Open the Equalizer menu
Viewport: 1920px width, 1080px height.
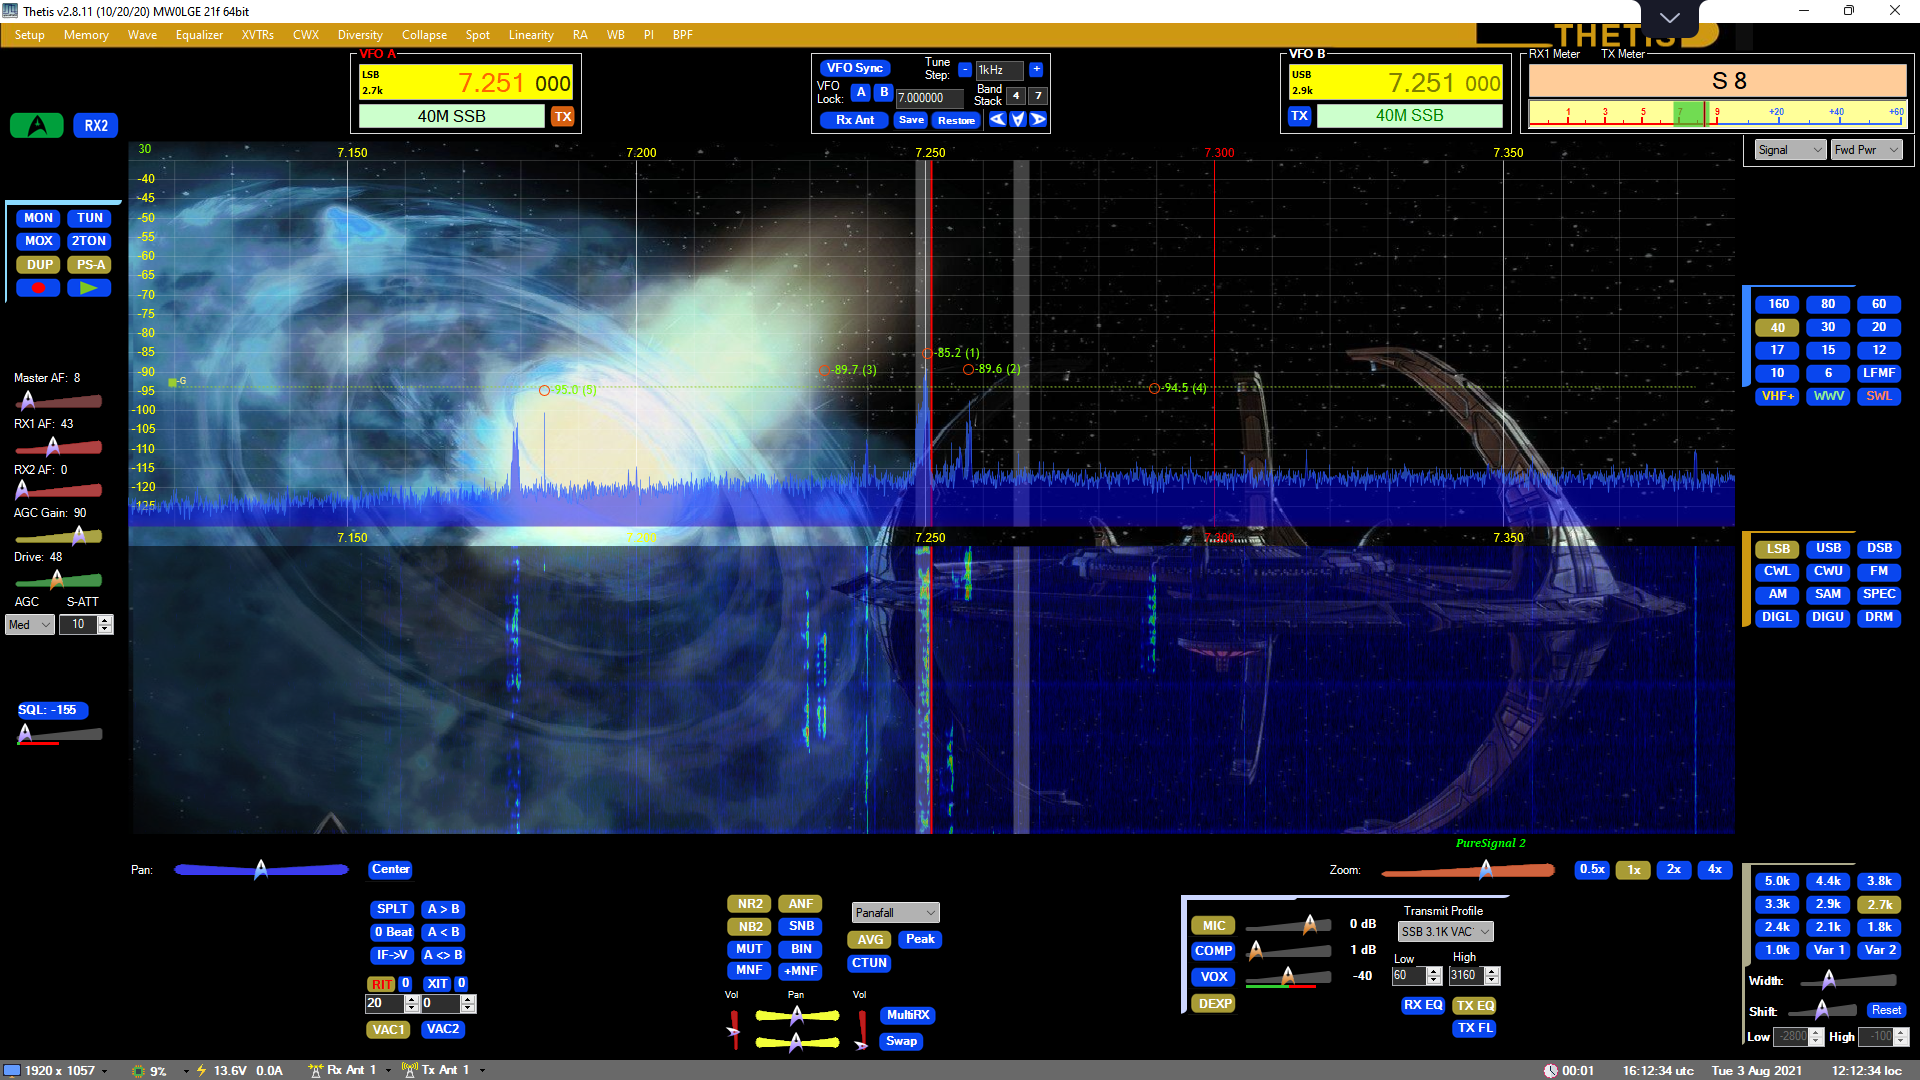click(x=199, y=35)
